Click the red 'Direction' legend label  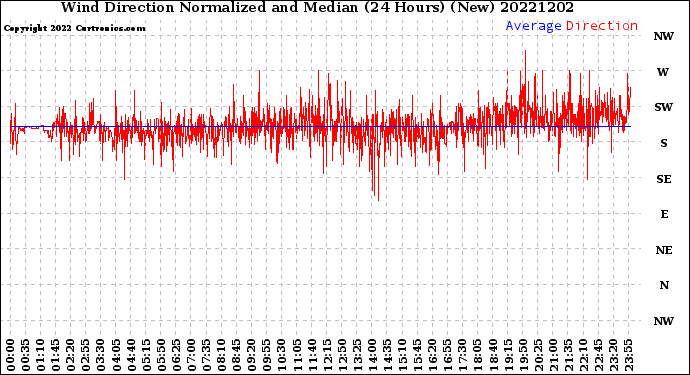[602, 26]
